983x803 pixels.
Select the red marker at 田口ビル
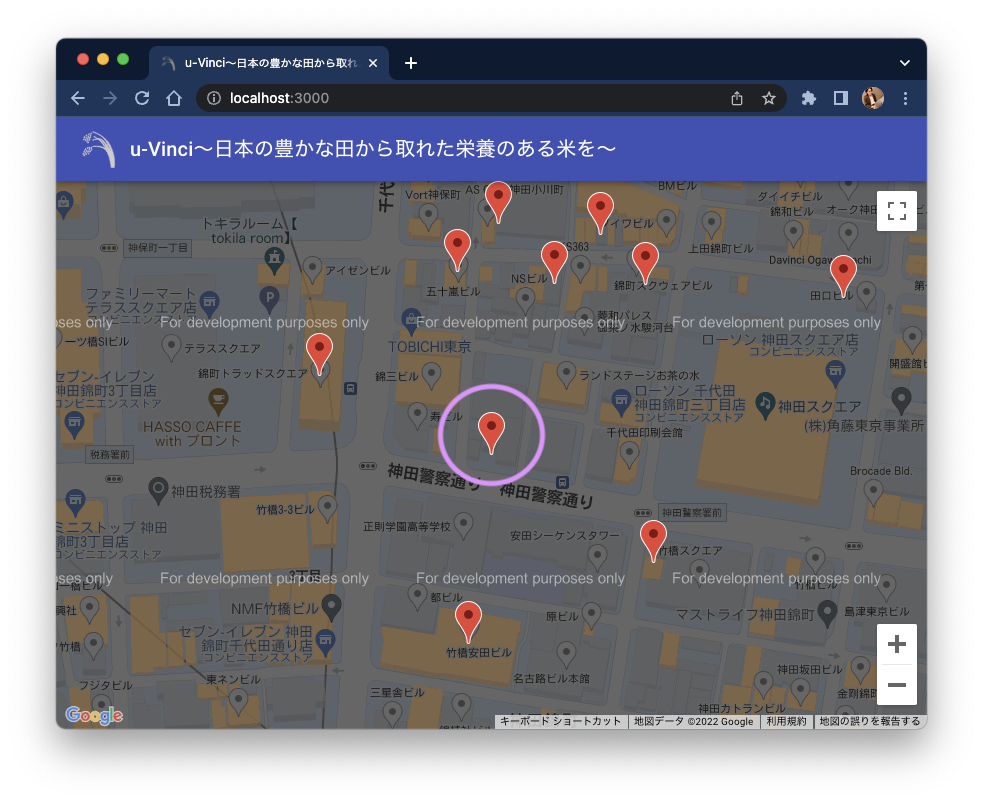click(843, 275)
